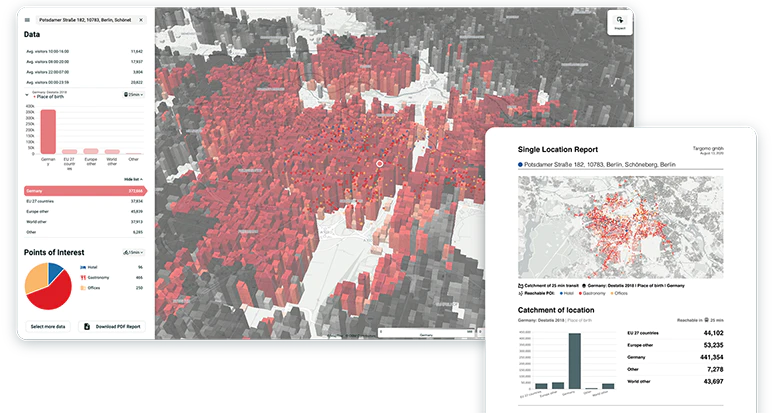Clear the Potsdamer Straße address search
Viewport: 778px width, 413px height.
coord(141,20)
